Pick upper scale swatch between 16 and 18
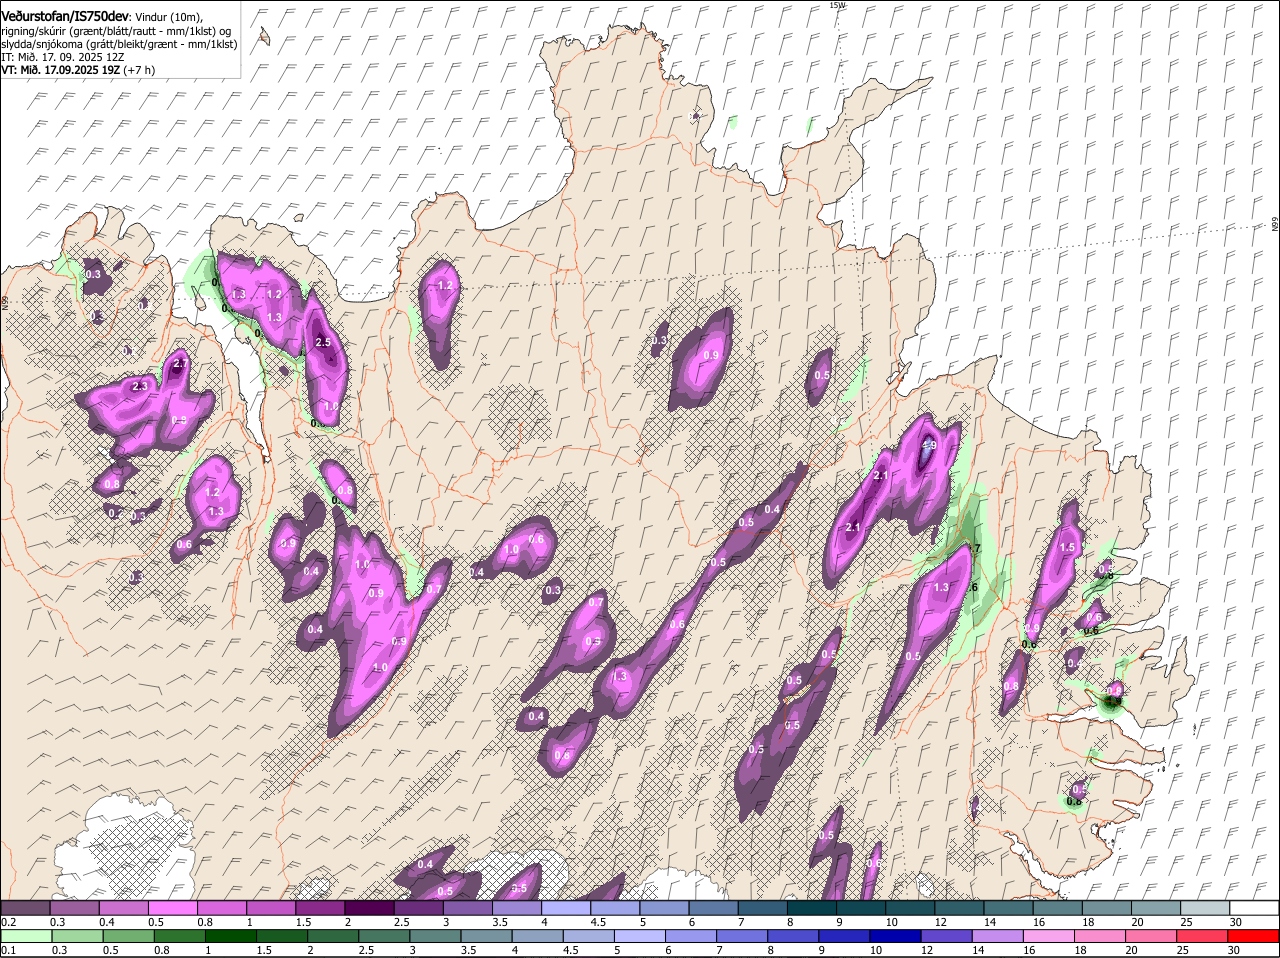The height and width of the screenshot is (958, 1280). [1057, 908]
